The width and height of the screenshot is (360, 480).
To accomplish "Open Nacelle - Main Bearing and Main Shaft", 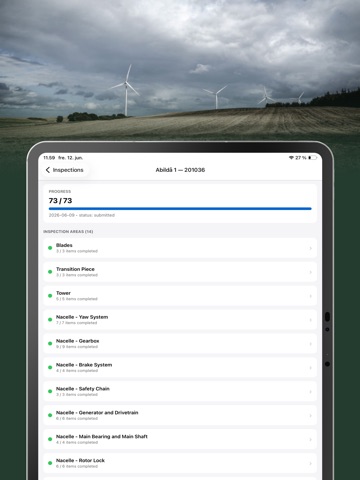I will point(180,440).
